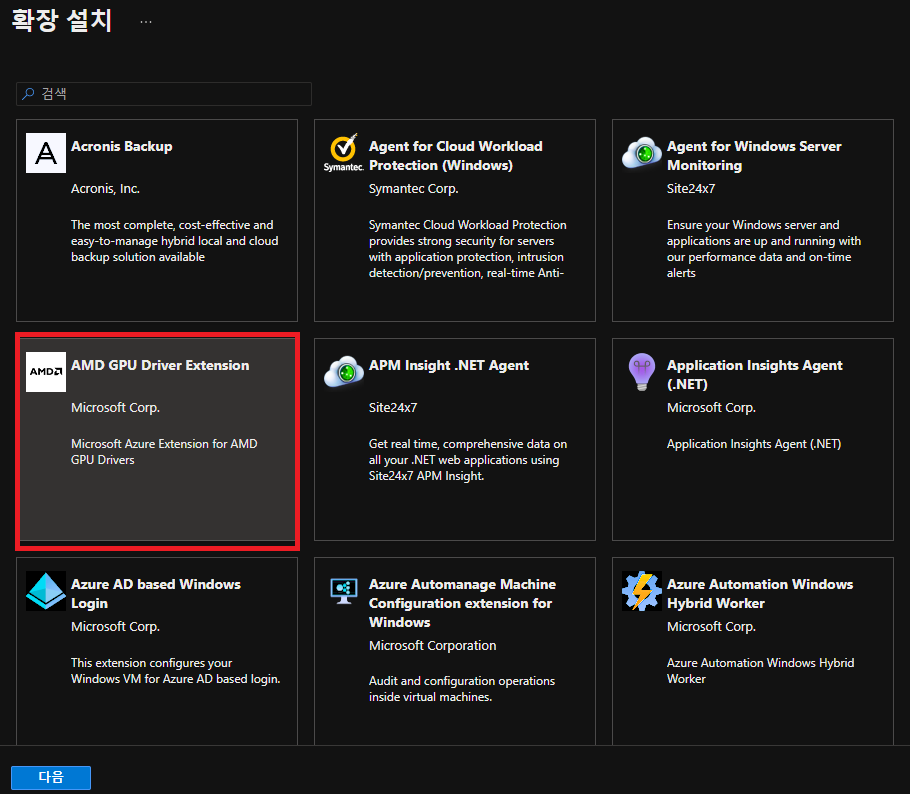The height and width of the screenshot is (794, 910).
Task: Click the AMD logo icon
Action: click(x=46, y=372)
